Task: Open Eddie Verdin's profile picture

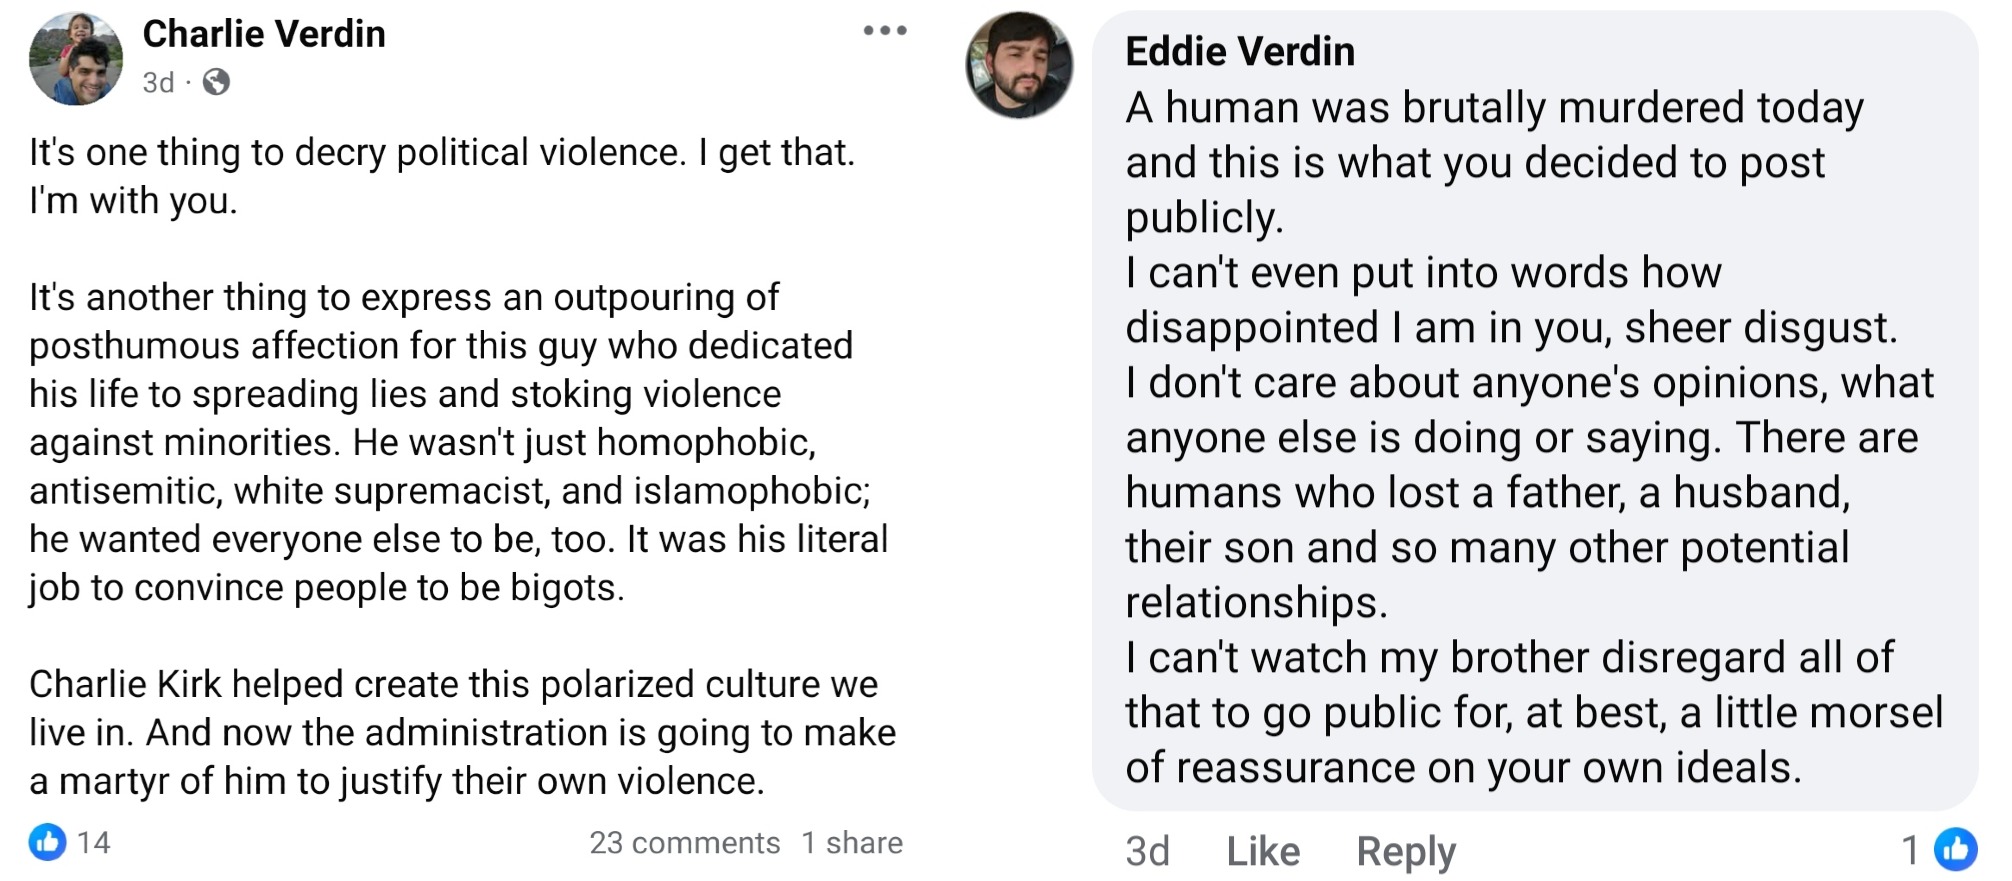Action: pos(1019,65)
